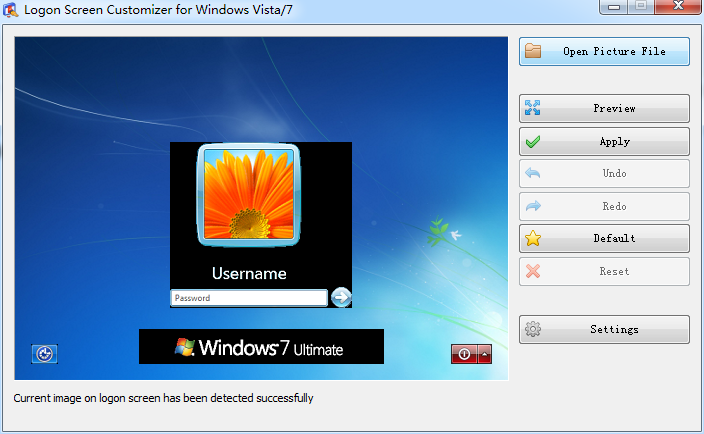
Task: Close the Logon Screen Customizer window
Action: tap(676, 7)
